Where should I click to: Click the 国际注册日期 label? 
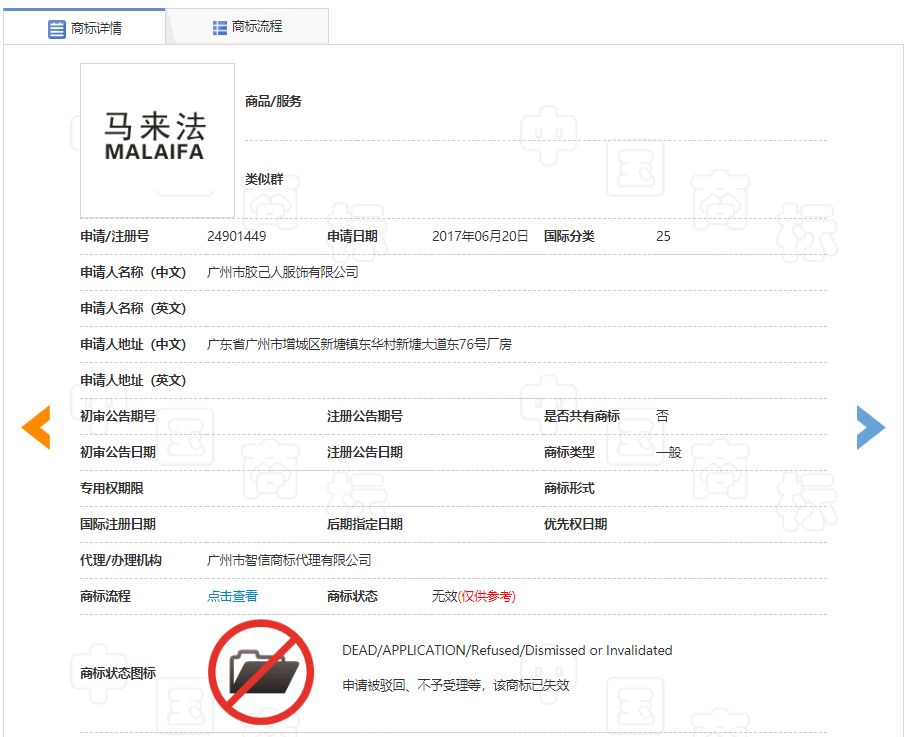pos(118,524)
